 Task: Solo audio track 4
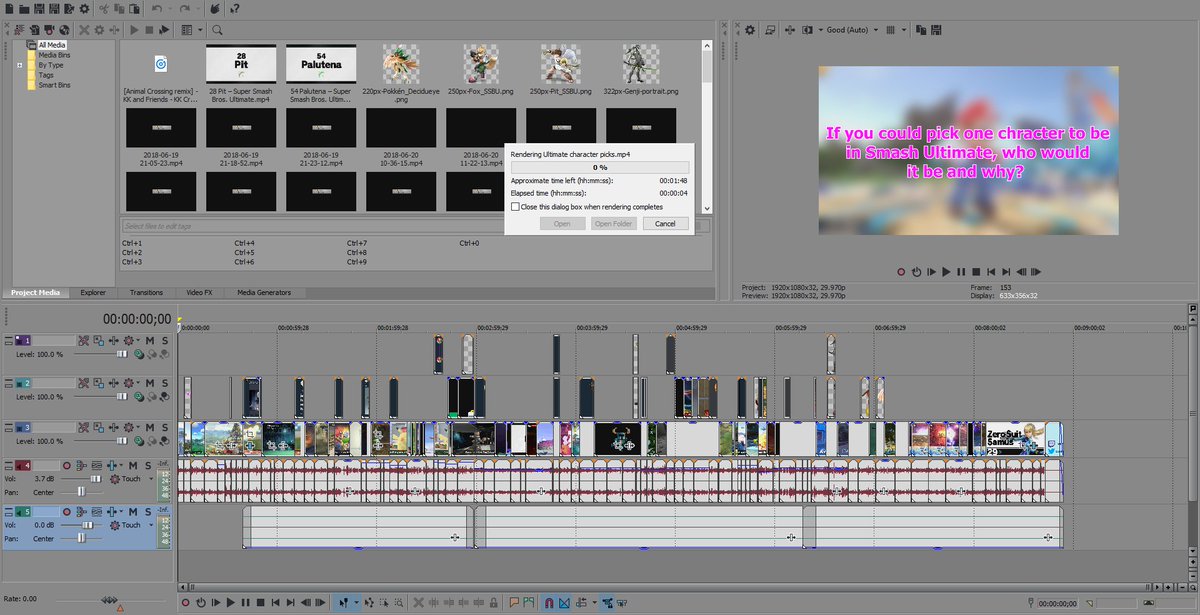tap(148, 466)
